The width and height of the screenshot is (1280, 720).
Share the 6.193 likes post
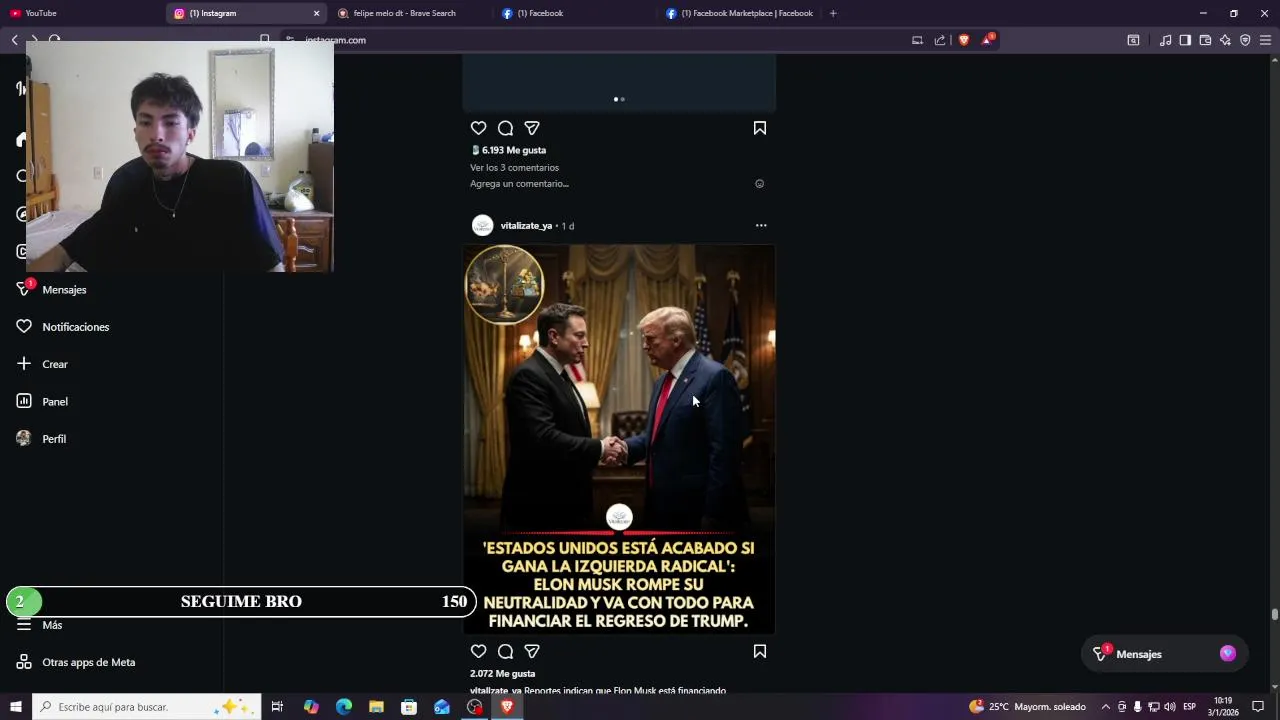(532, 128)
